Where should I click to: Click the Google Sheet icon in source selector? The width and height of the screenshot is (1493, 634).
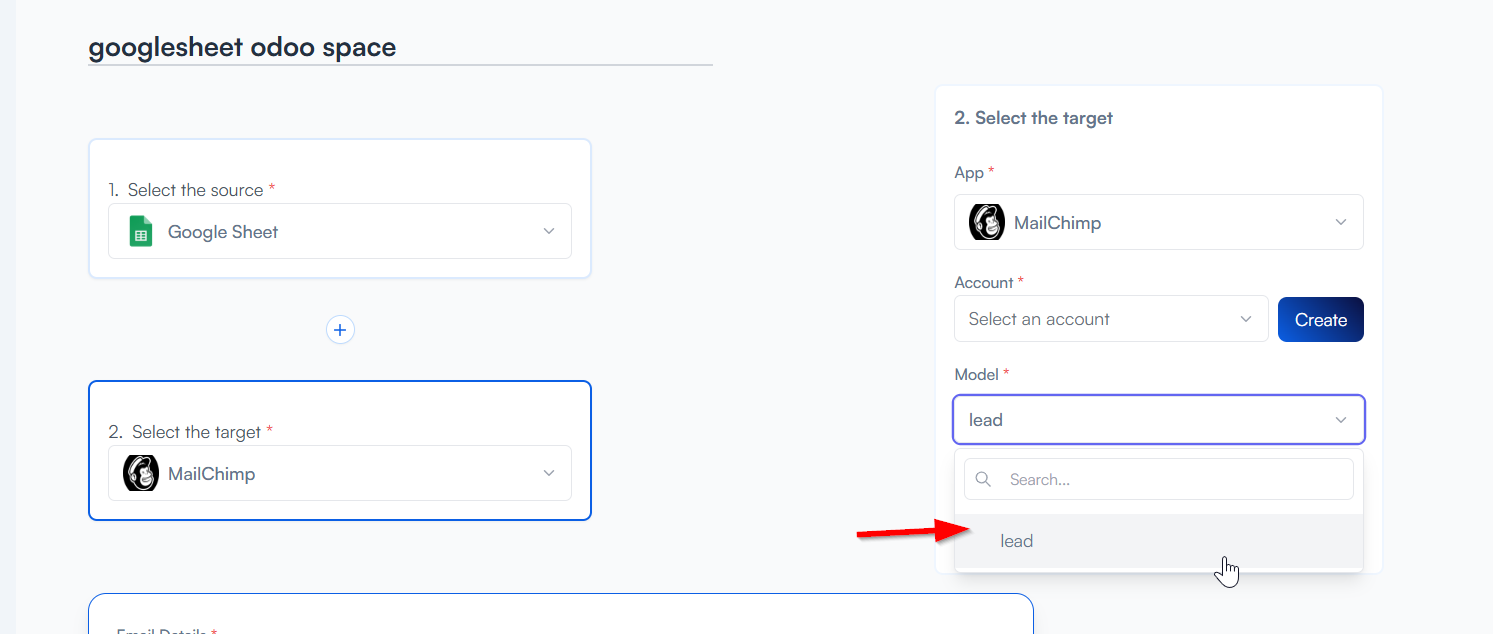click(141, 232)
